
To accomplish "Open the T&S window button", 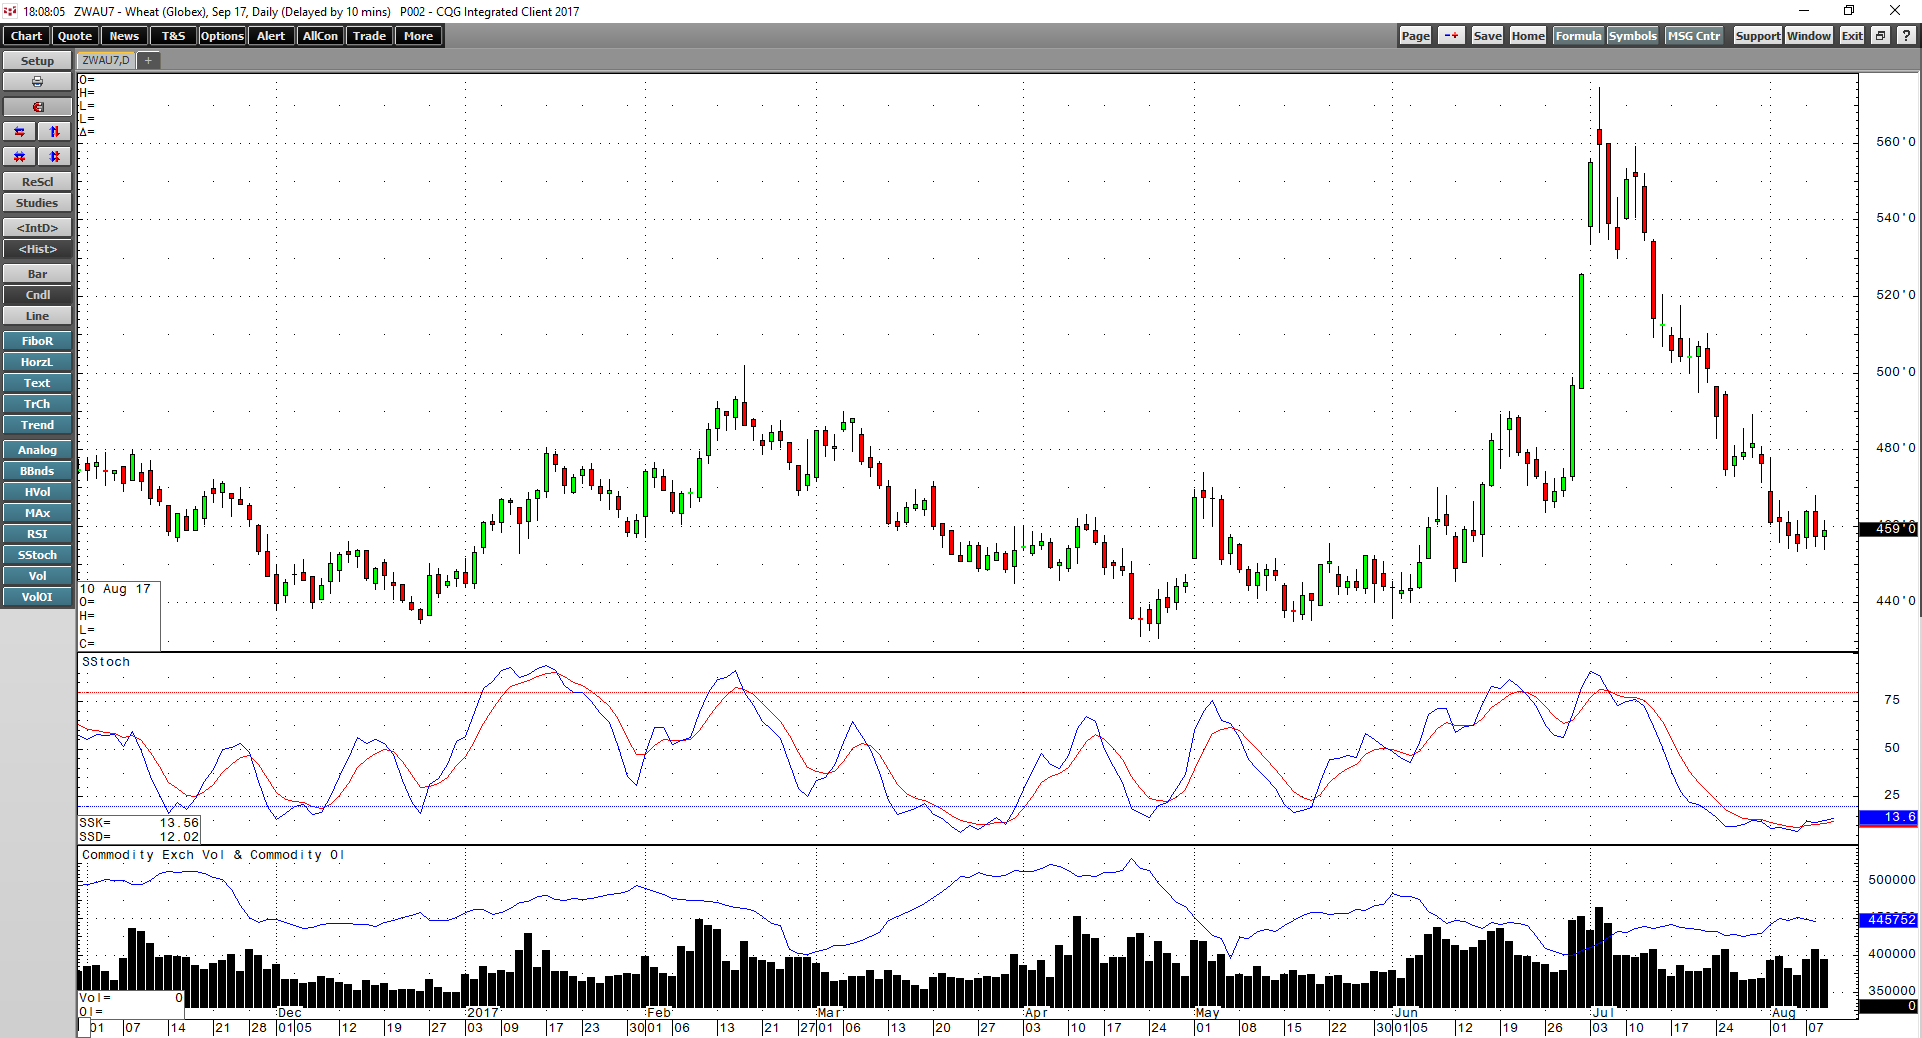I will (173, 36).
